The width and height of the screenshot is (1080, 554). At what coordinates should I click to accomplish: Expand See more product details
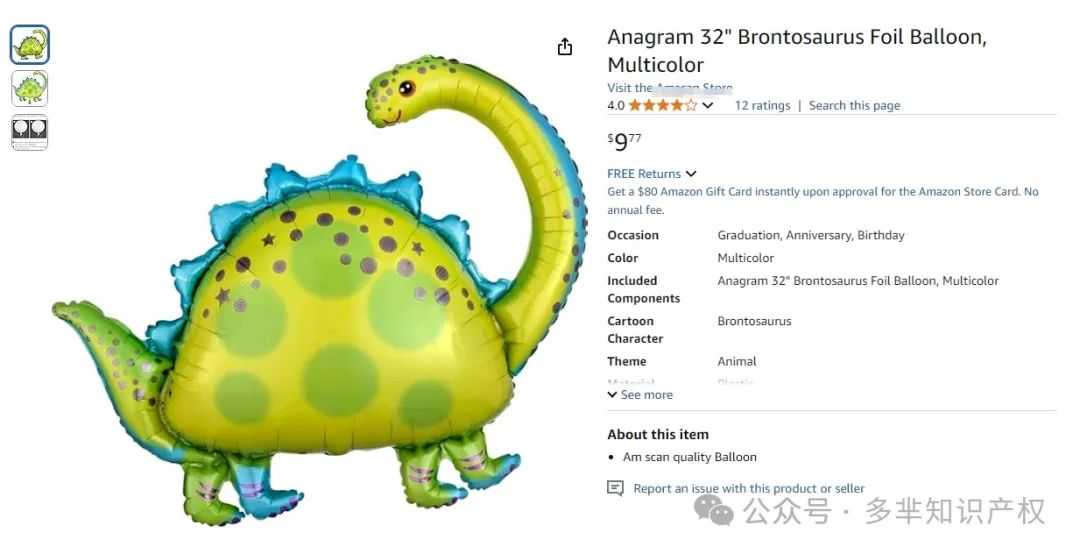[640, 395]
